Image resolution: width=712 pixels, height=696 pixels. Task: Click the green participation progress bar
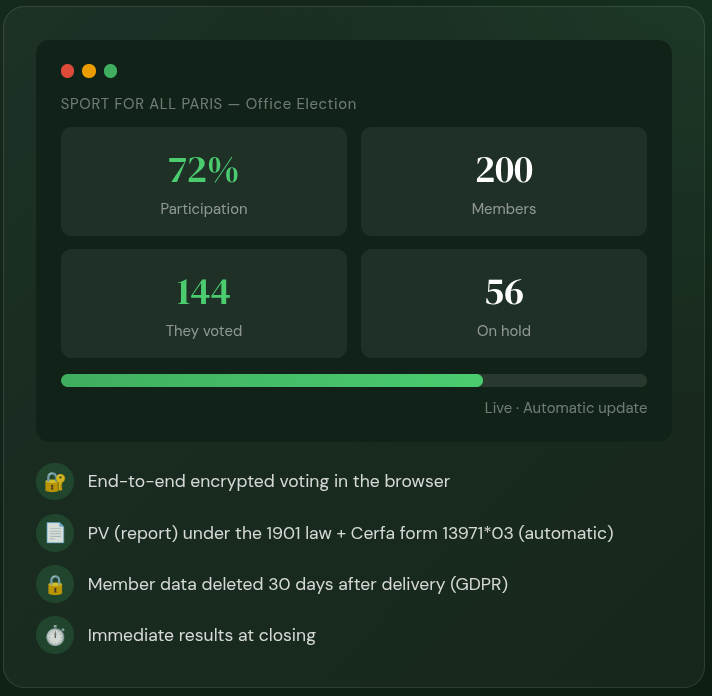pyautogui.click(x=272, y=380)
